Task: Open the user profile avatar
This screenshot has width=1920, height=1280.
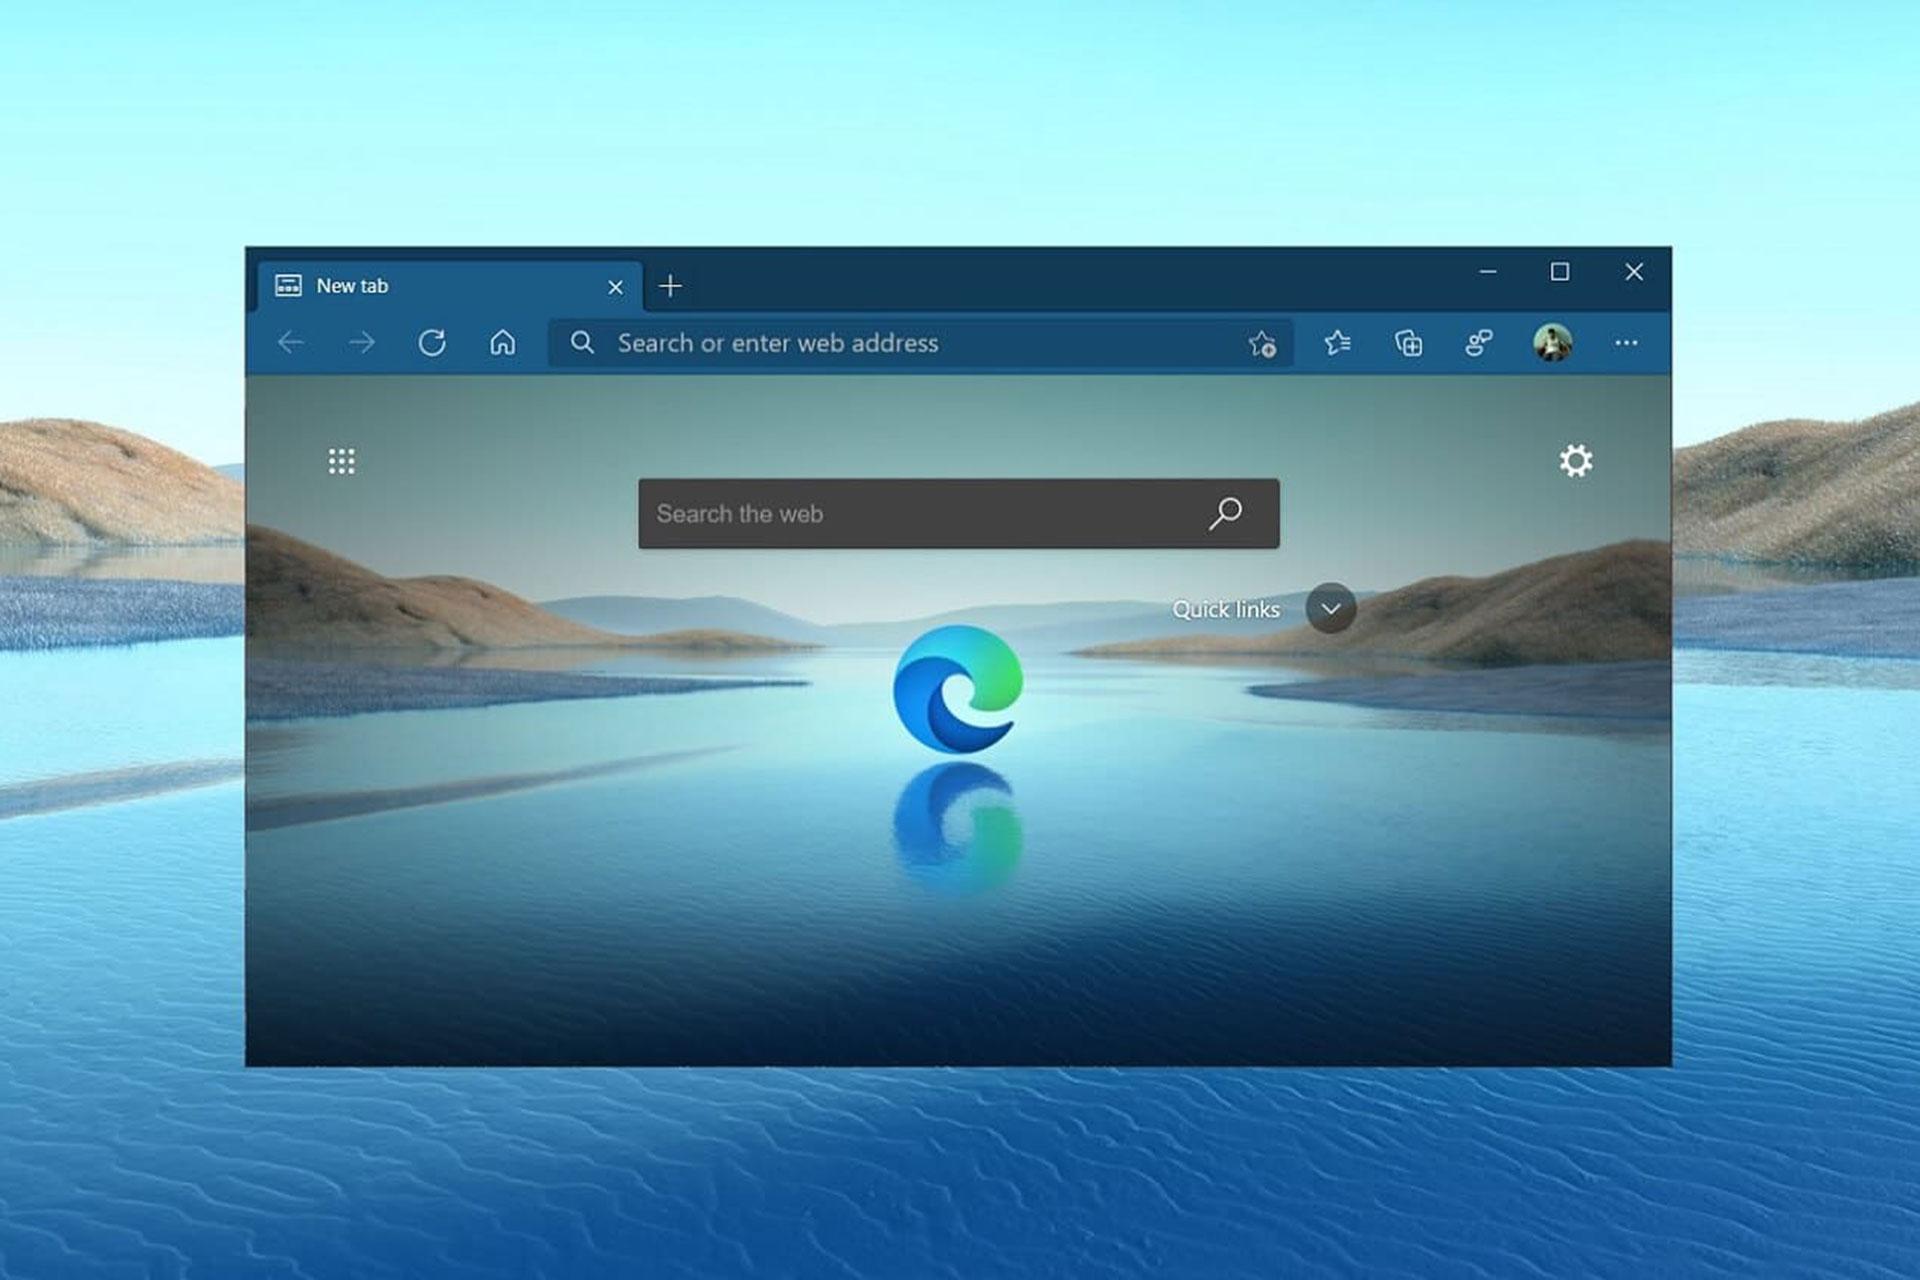Action: click(x=1552, y=343)
